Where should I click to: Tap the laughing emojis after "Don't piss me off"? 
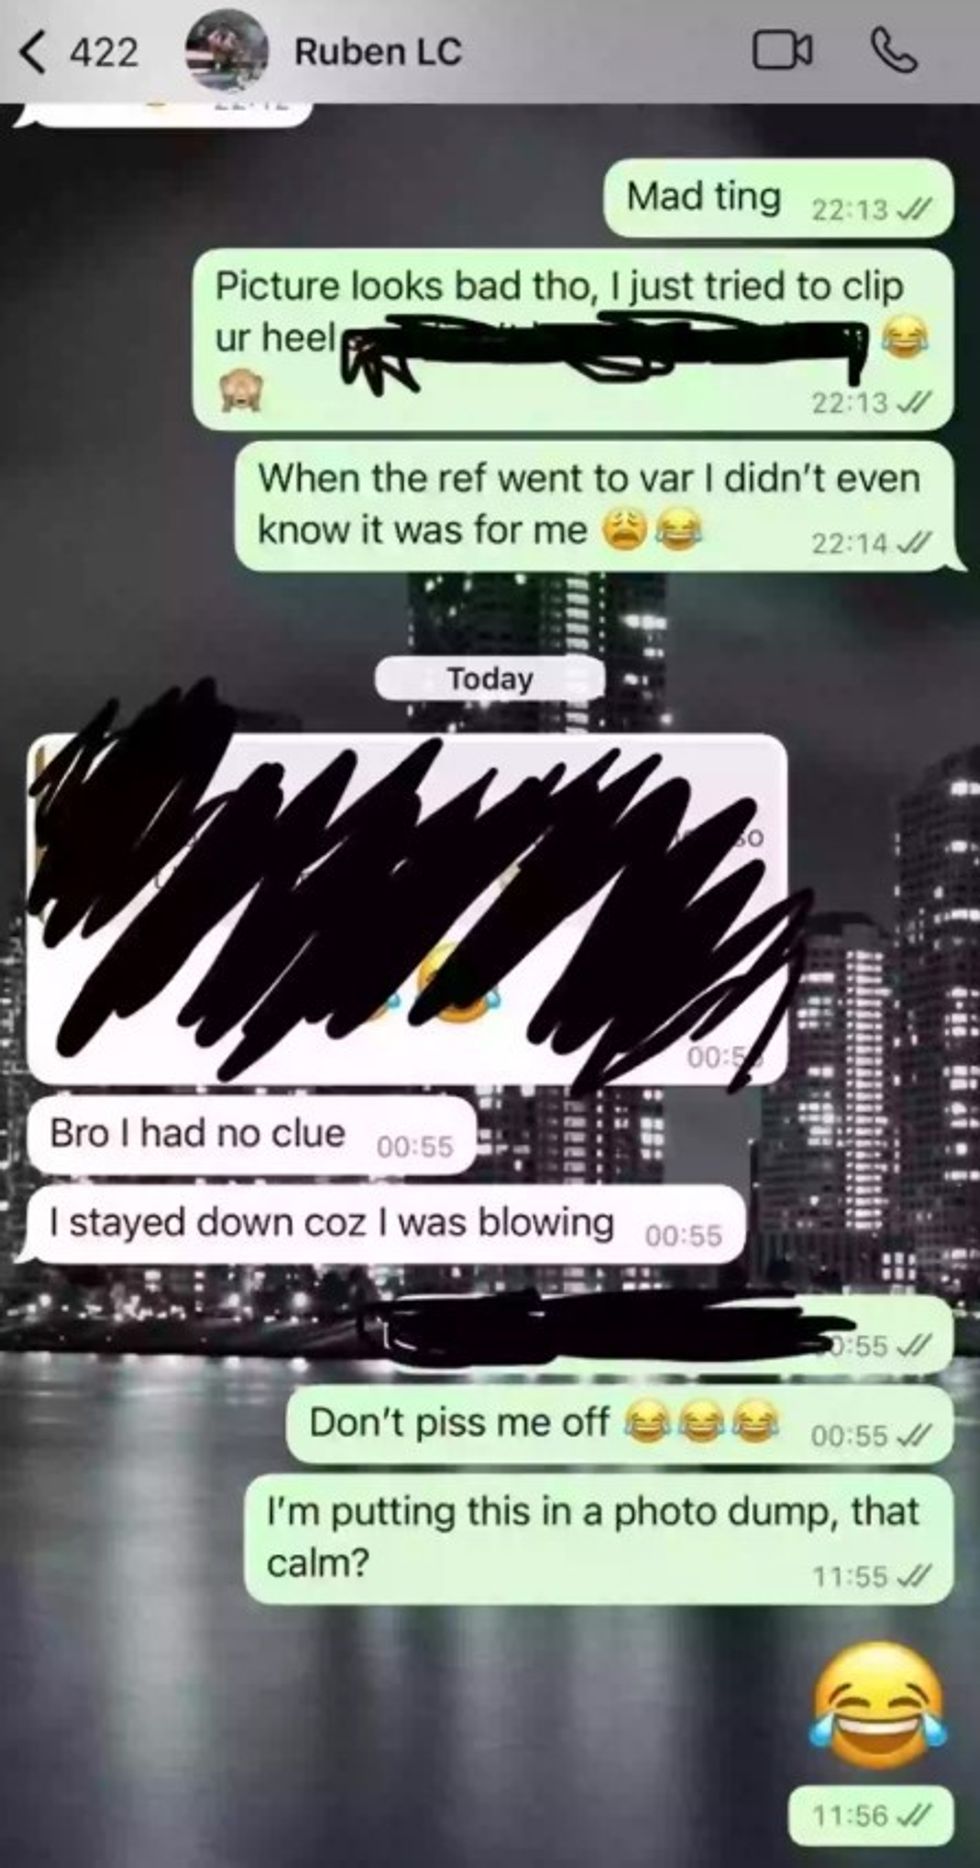coord(701,1421)
